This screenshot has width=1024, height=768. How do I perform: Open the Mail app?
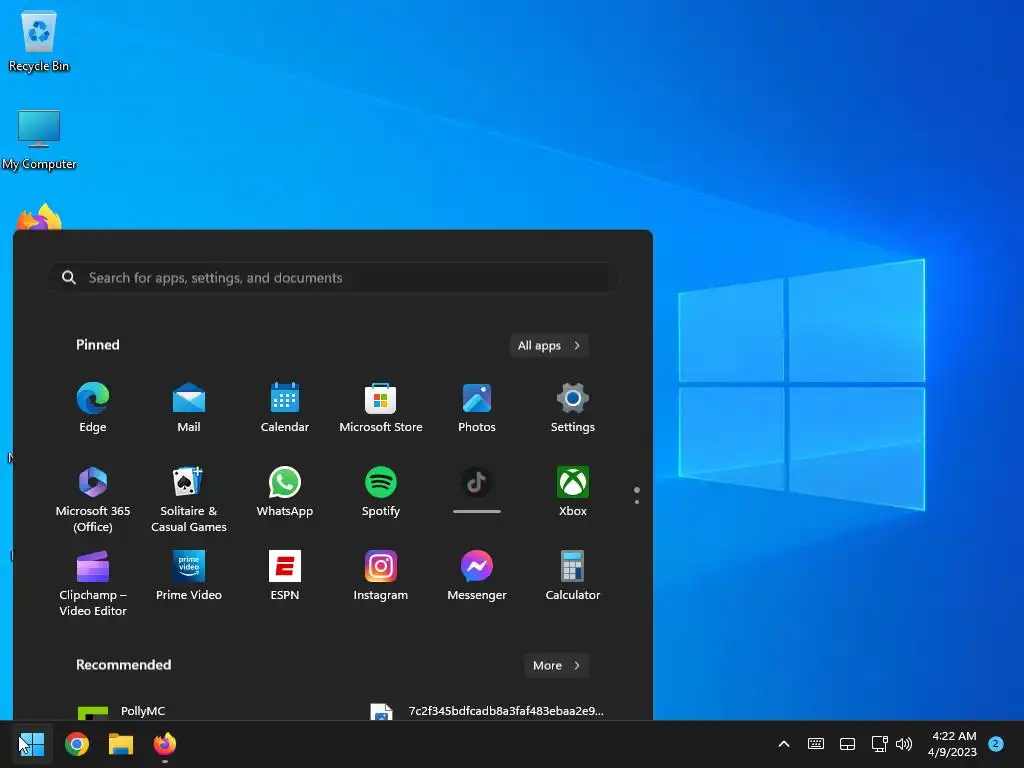tap(189, 408)
